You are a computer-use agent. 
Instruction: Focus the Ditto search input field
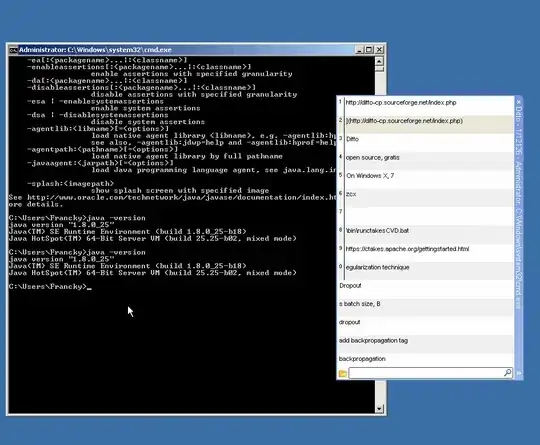(x=426, y=373)
